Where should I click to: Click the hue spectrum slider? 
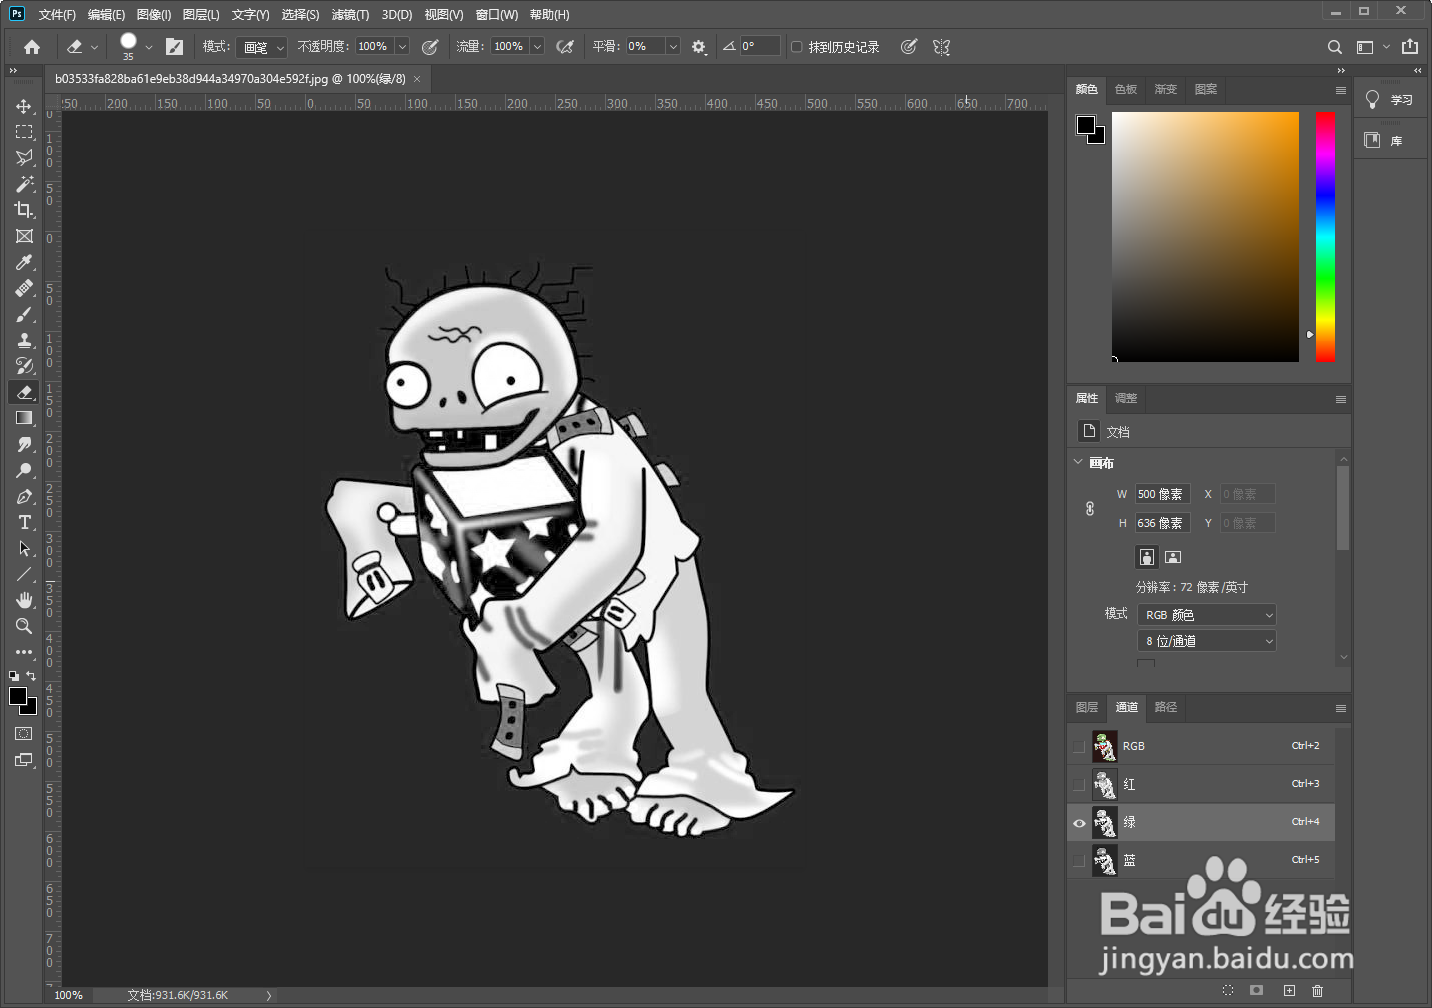click(x=1325, y=236)
